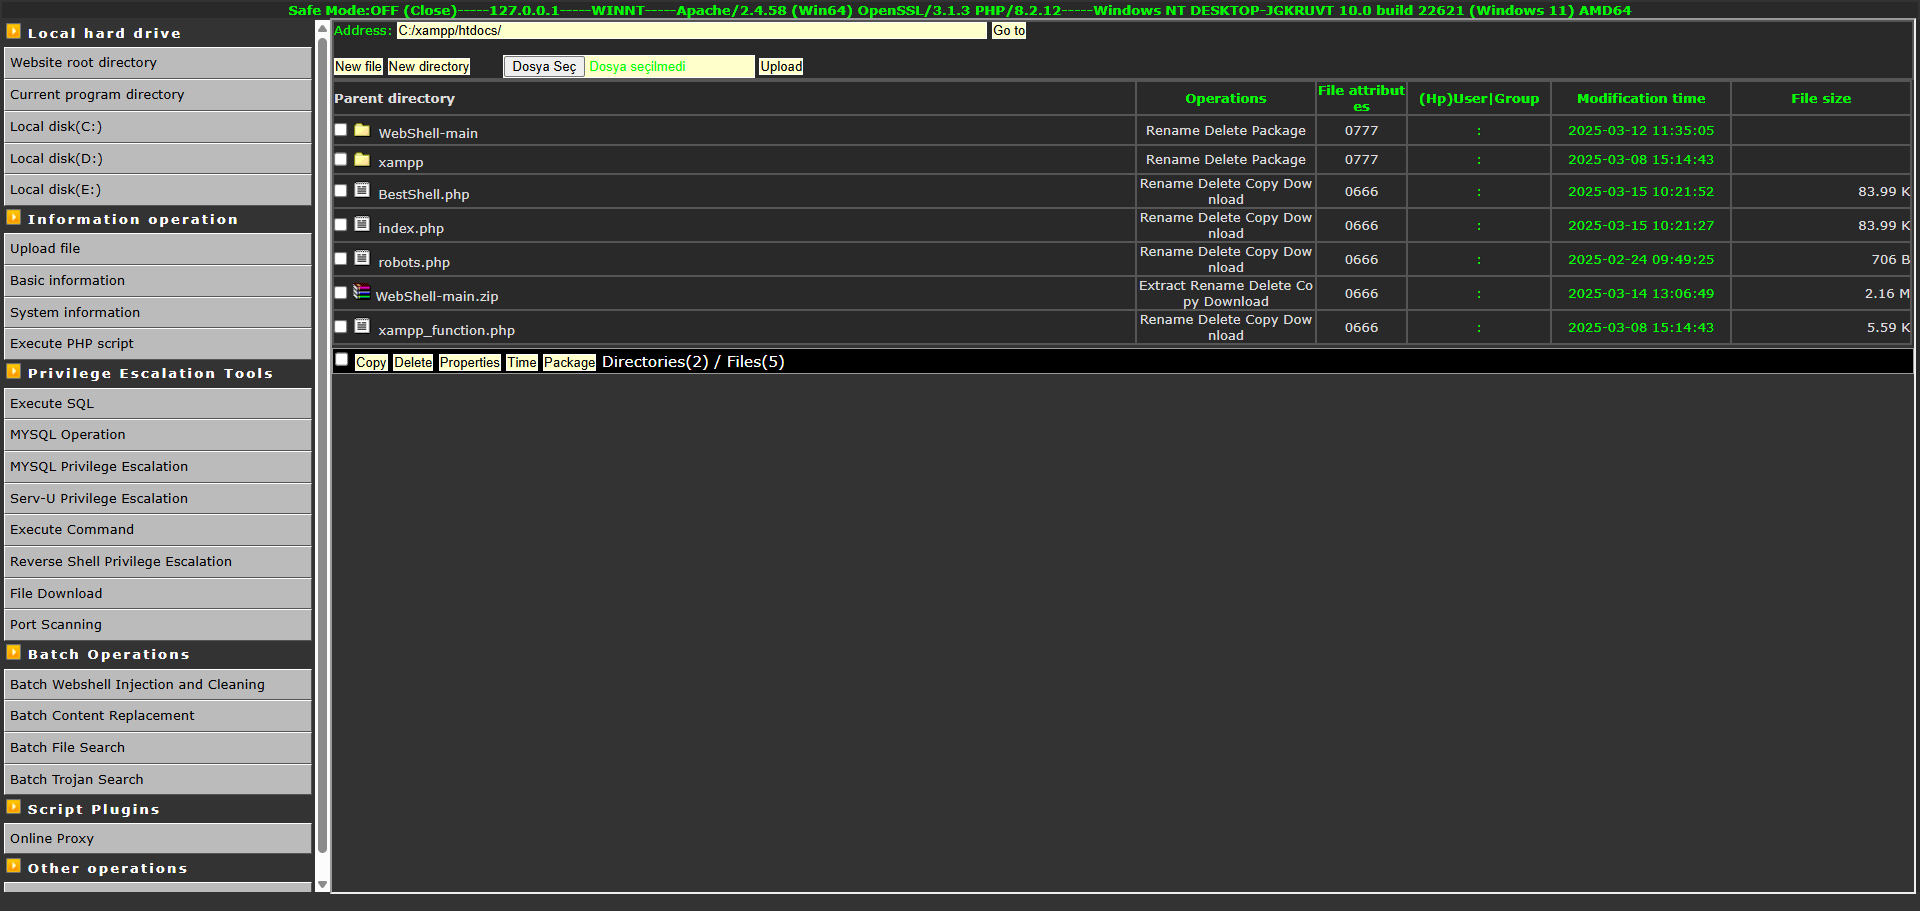Image resolution: width=1920 pixels, height=911 pixels.
Task: Collapse the Script Plugins section
Action: point(13,807)
